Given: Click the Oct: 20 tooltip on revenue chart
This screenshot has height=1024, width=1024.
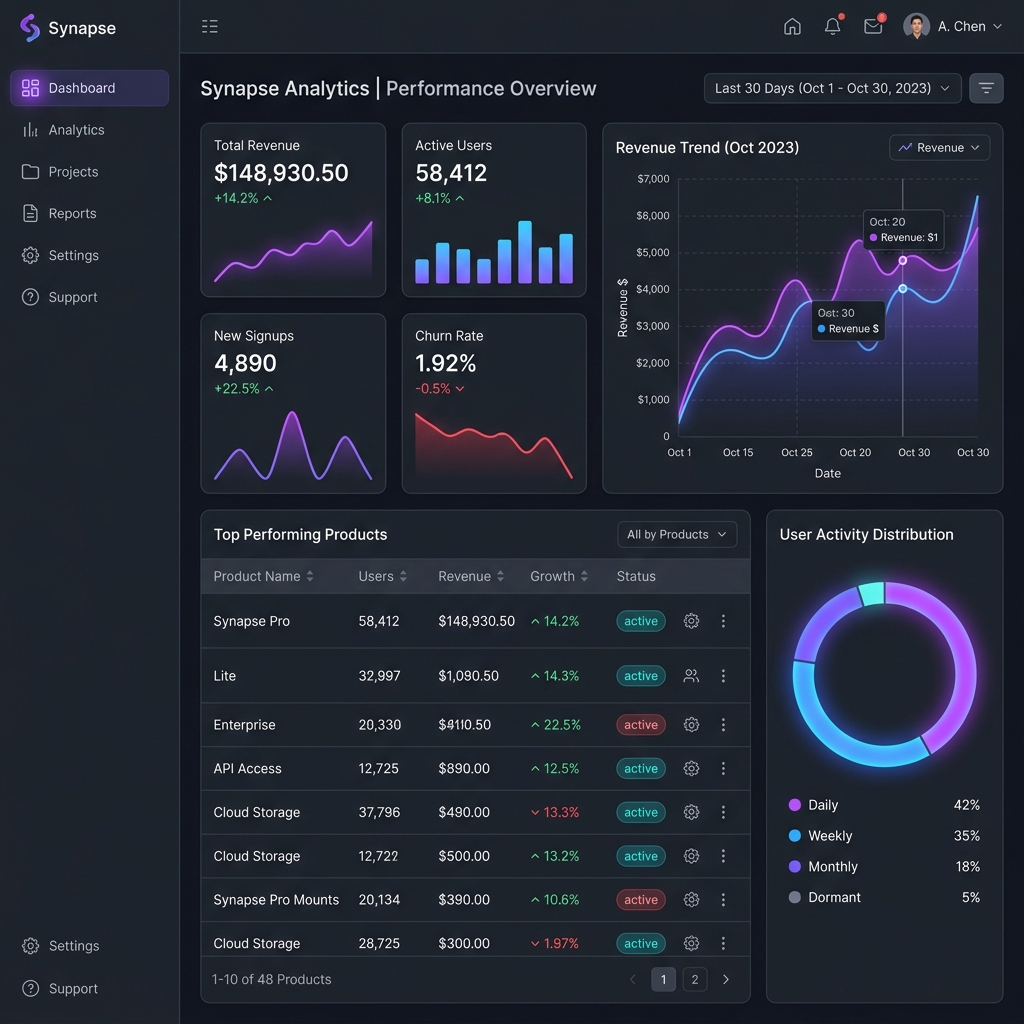Looking at the screenshot, I should pyautogui.click(x=903, y=229).
